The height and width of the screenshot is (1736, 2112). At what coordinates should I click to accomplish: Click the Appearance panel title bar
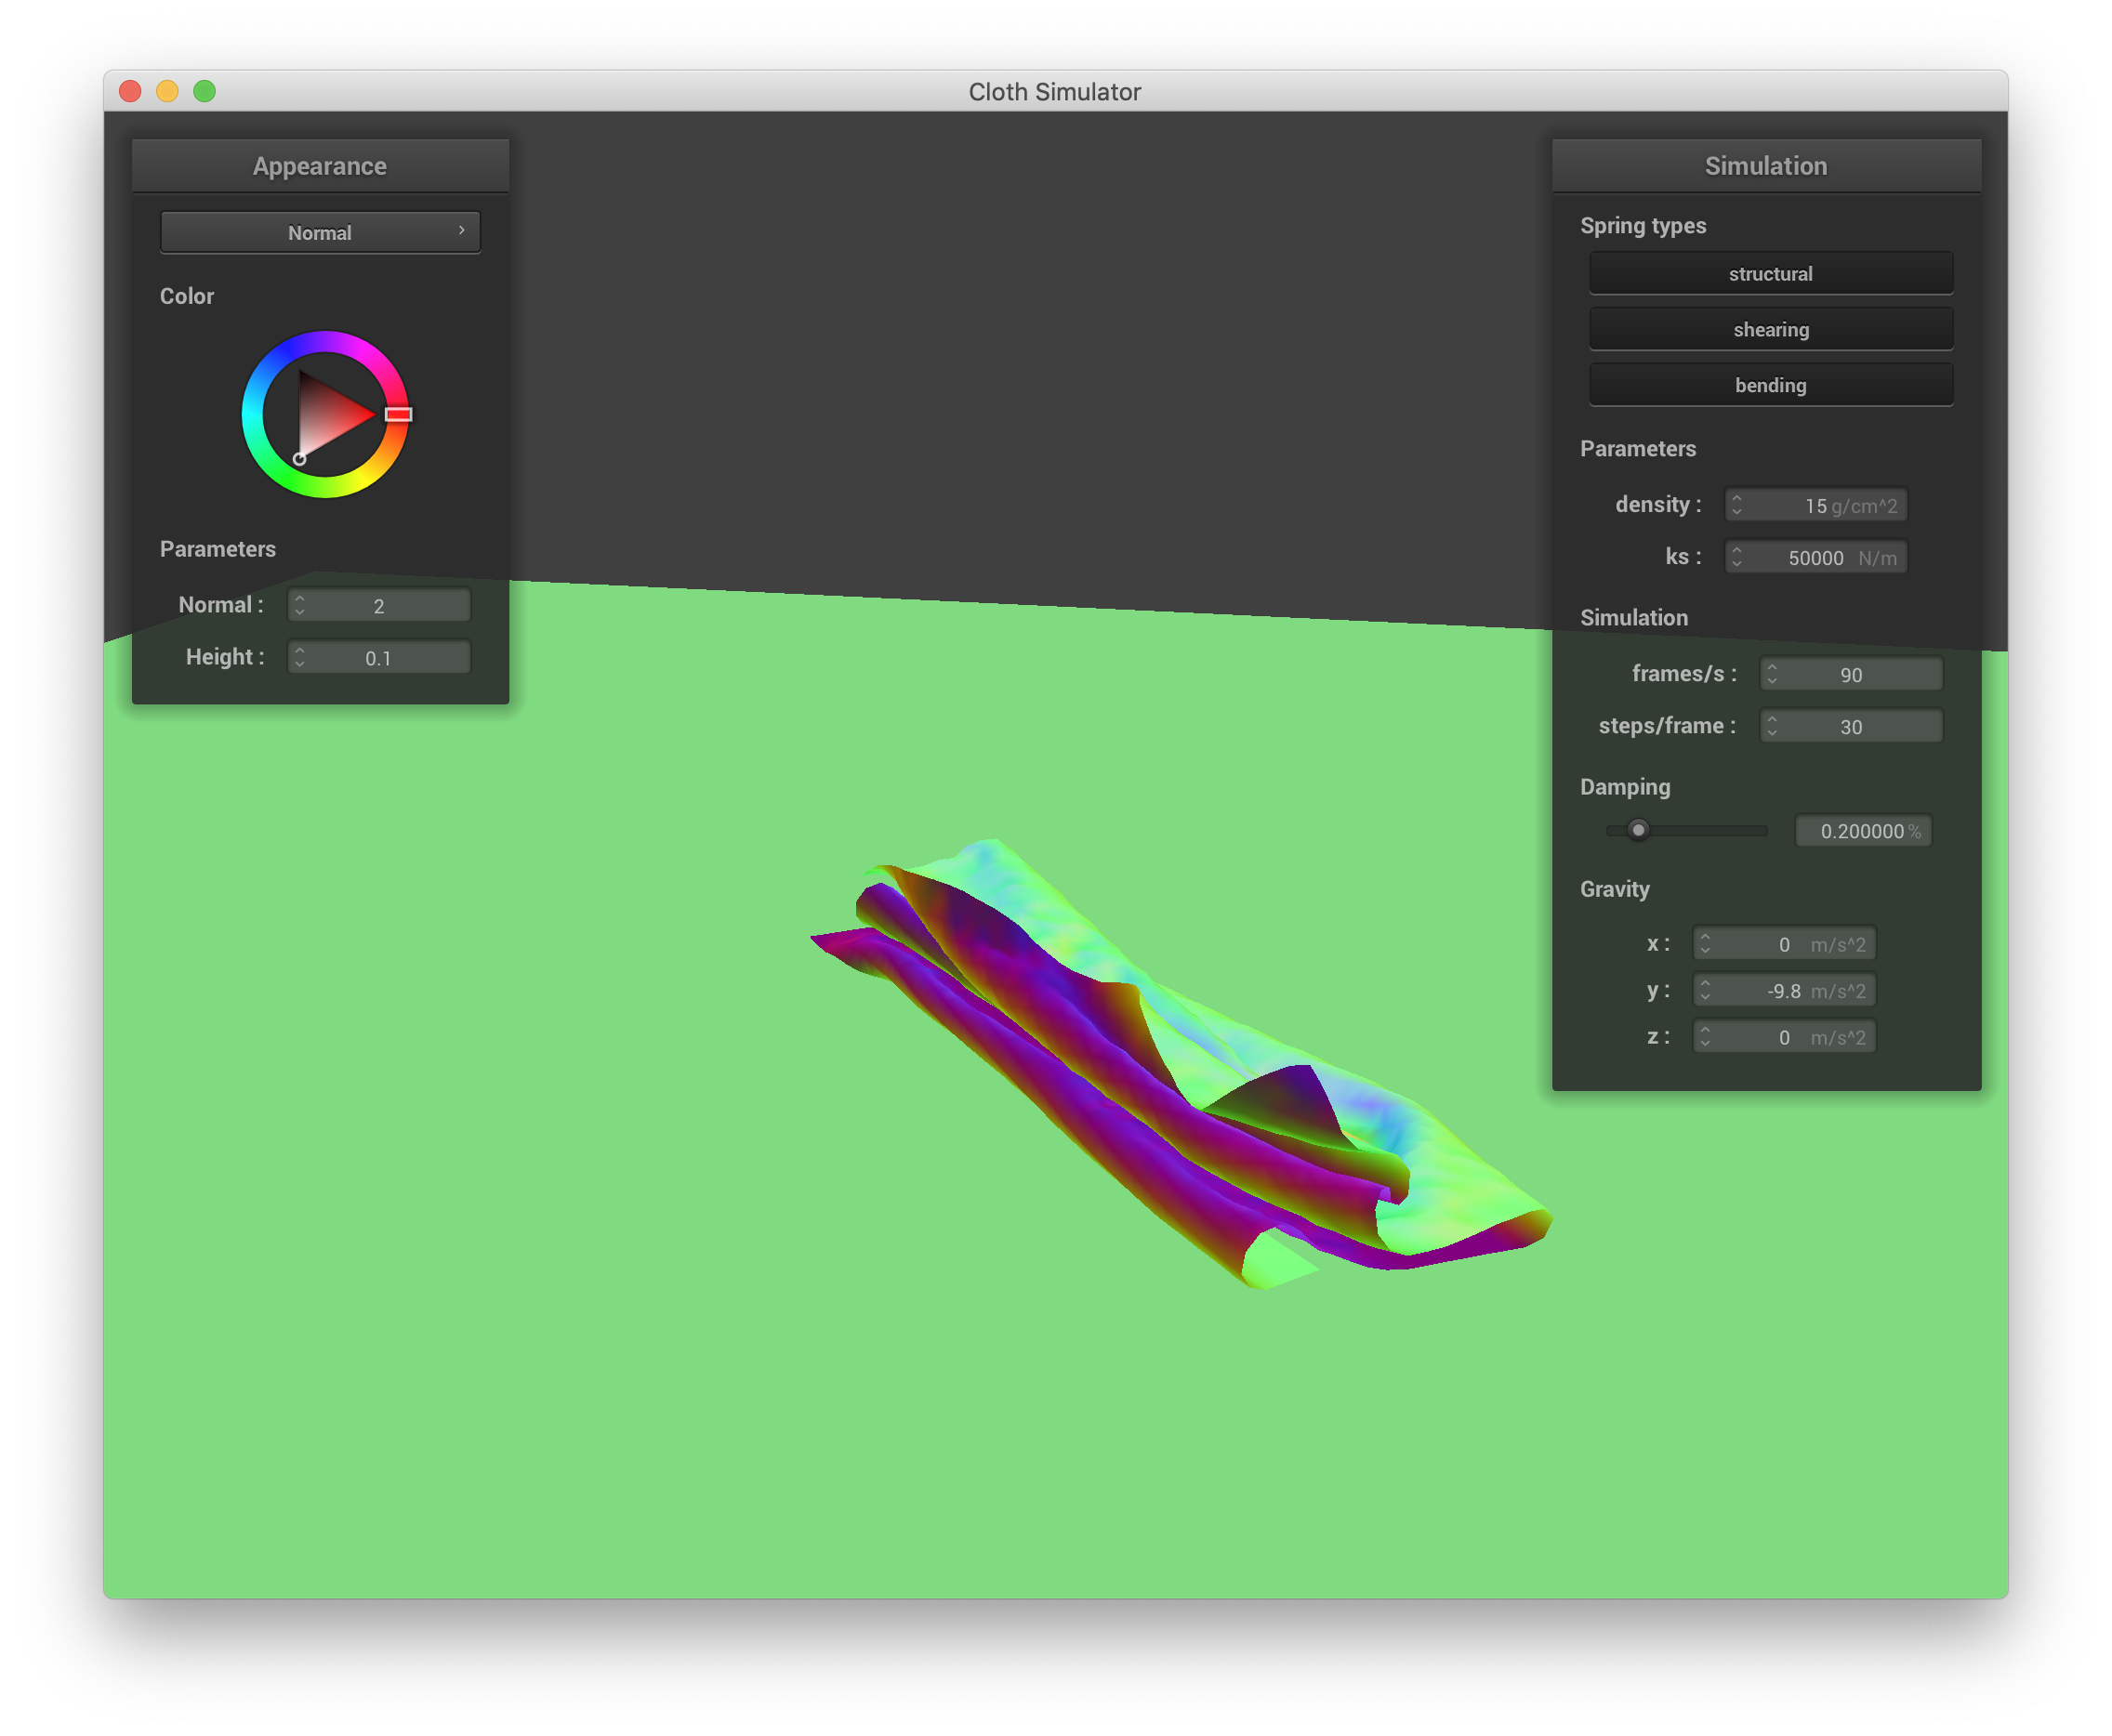coord(320,166)
